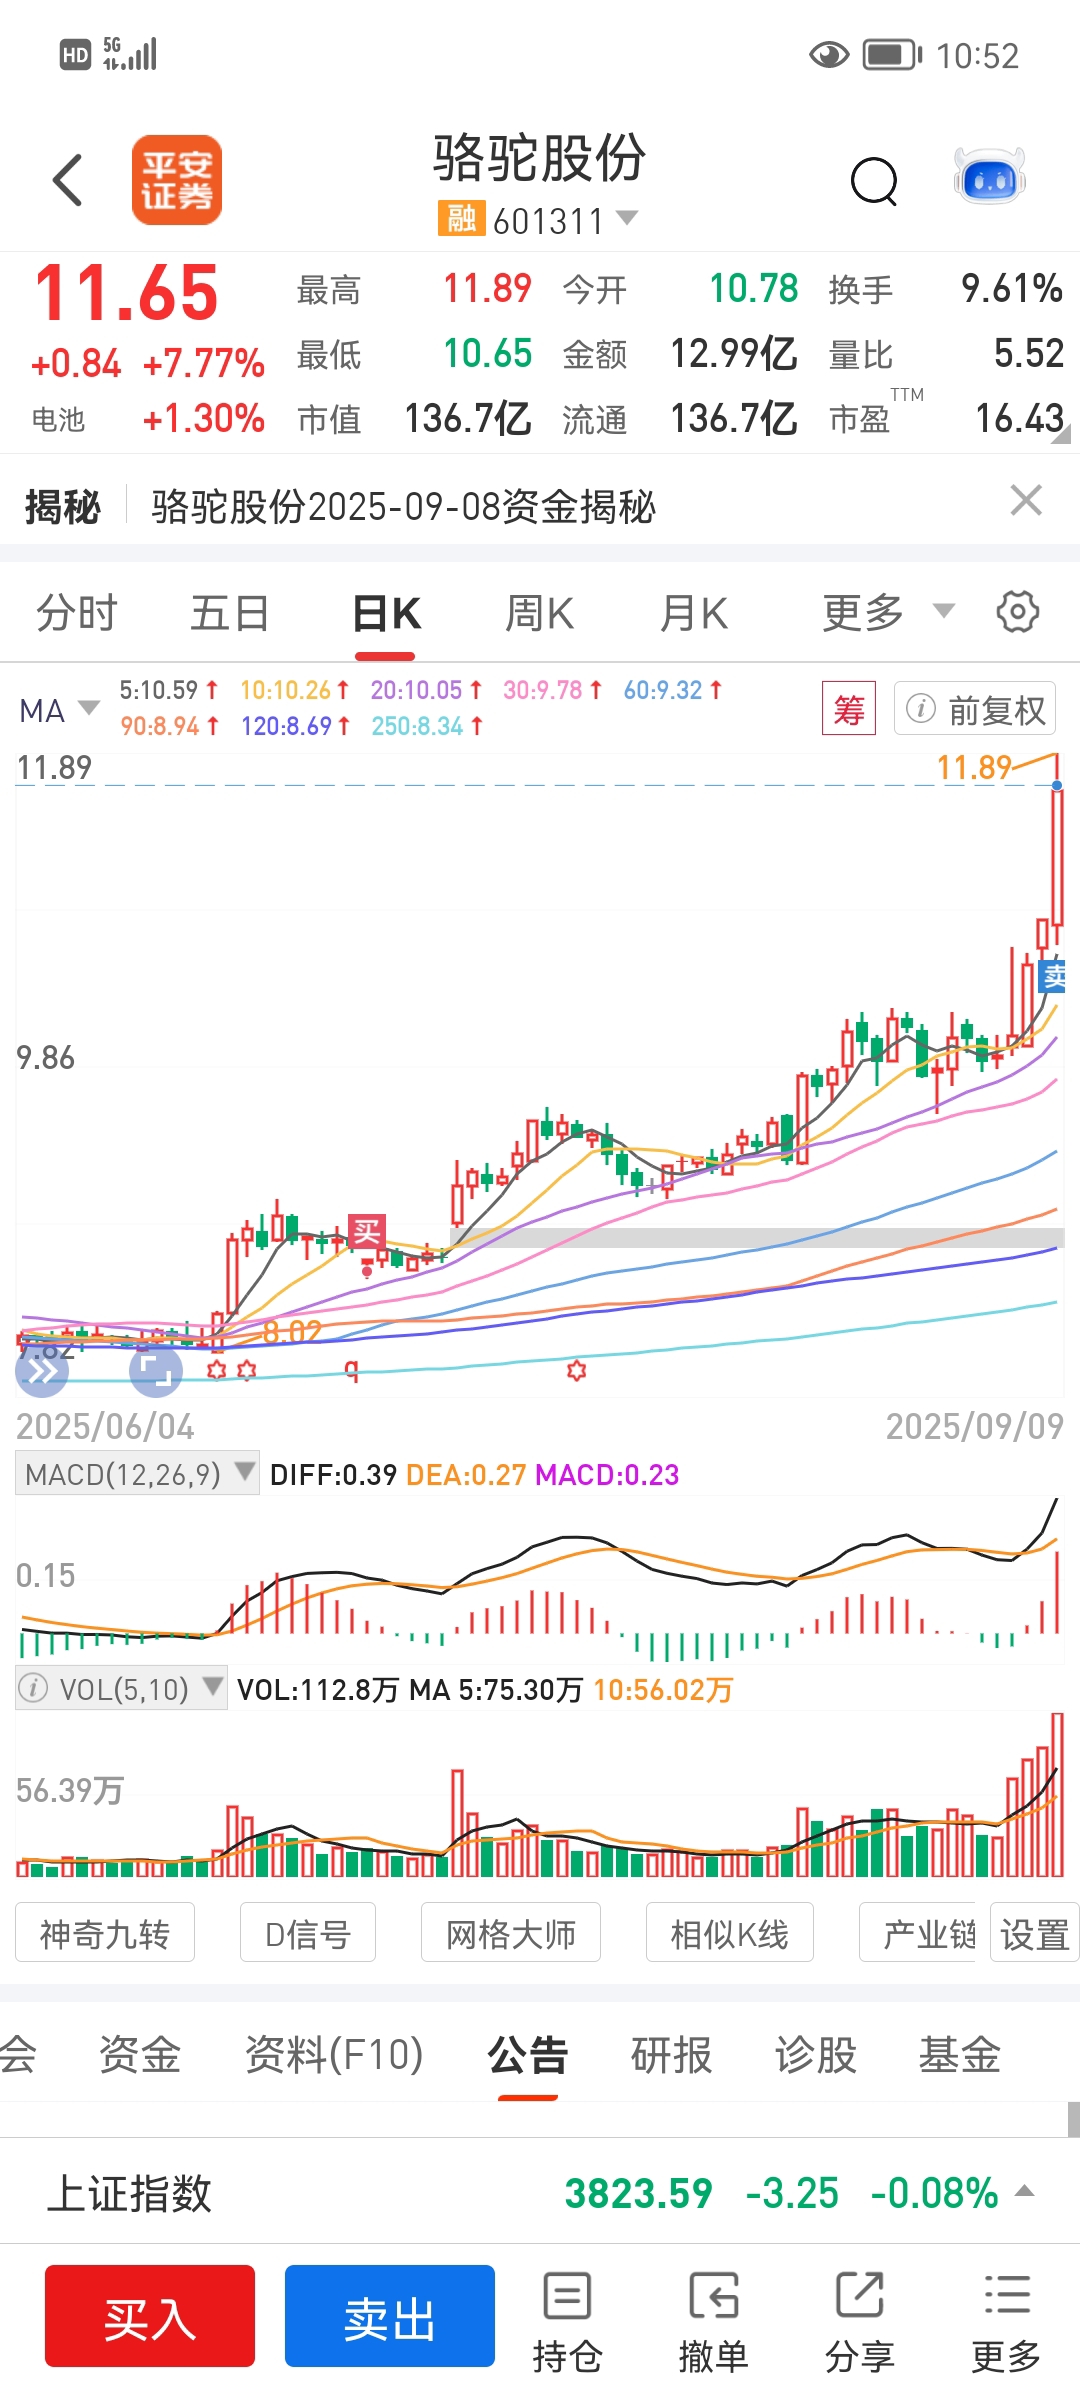Image resolution: width=1080 pixels, height=2388 pixels.
Task: Switch to the 资金 tab
Action: click(x=140, y=2056)
